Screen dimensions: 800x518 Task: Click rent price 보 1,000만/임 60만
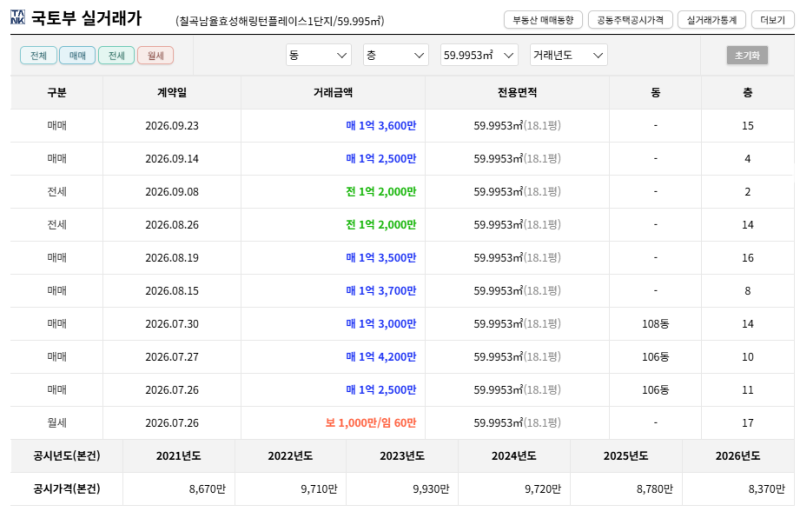pyautogui.click(x=371, y=423)
